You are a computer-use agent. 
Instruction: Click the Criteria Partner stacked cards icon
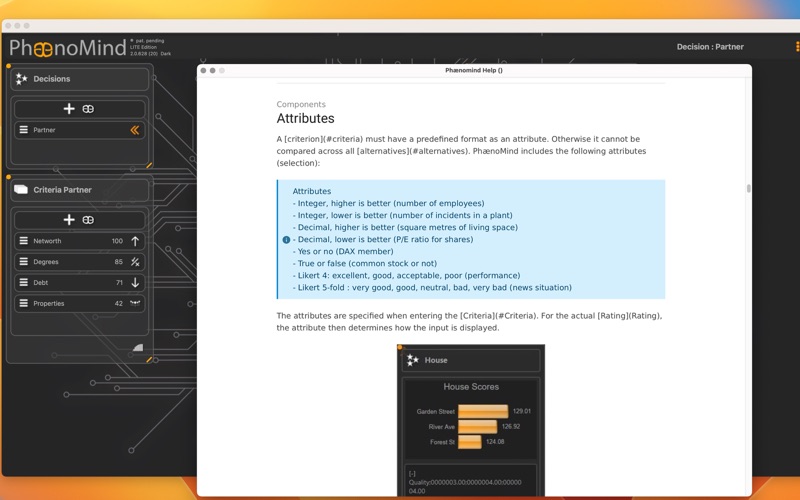tap(21, 189)
